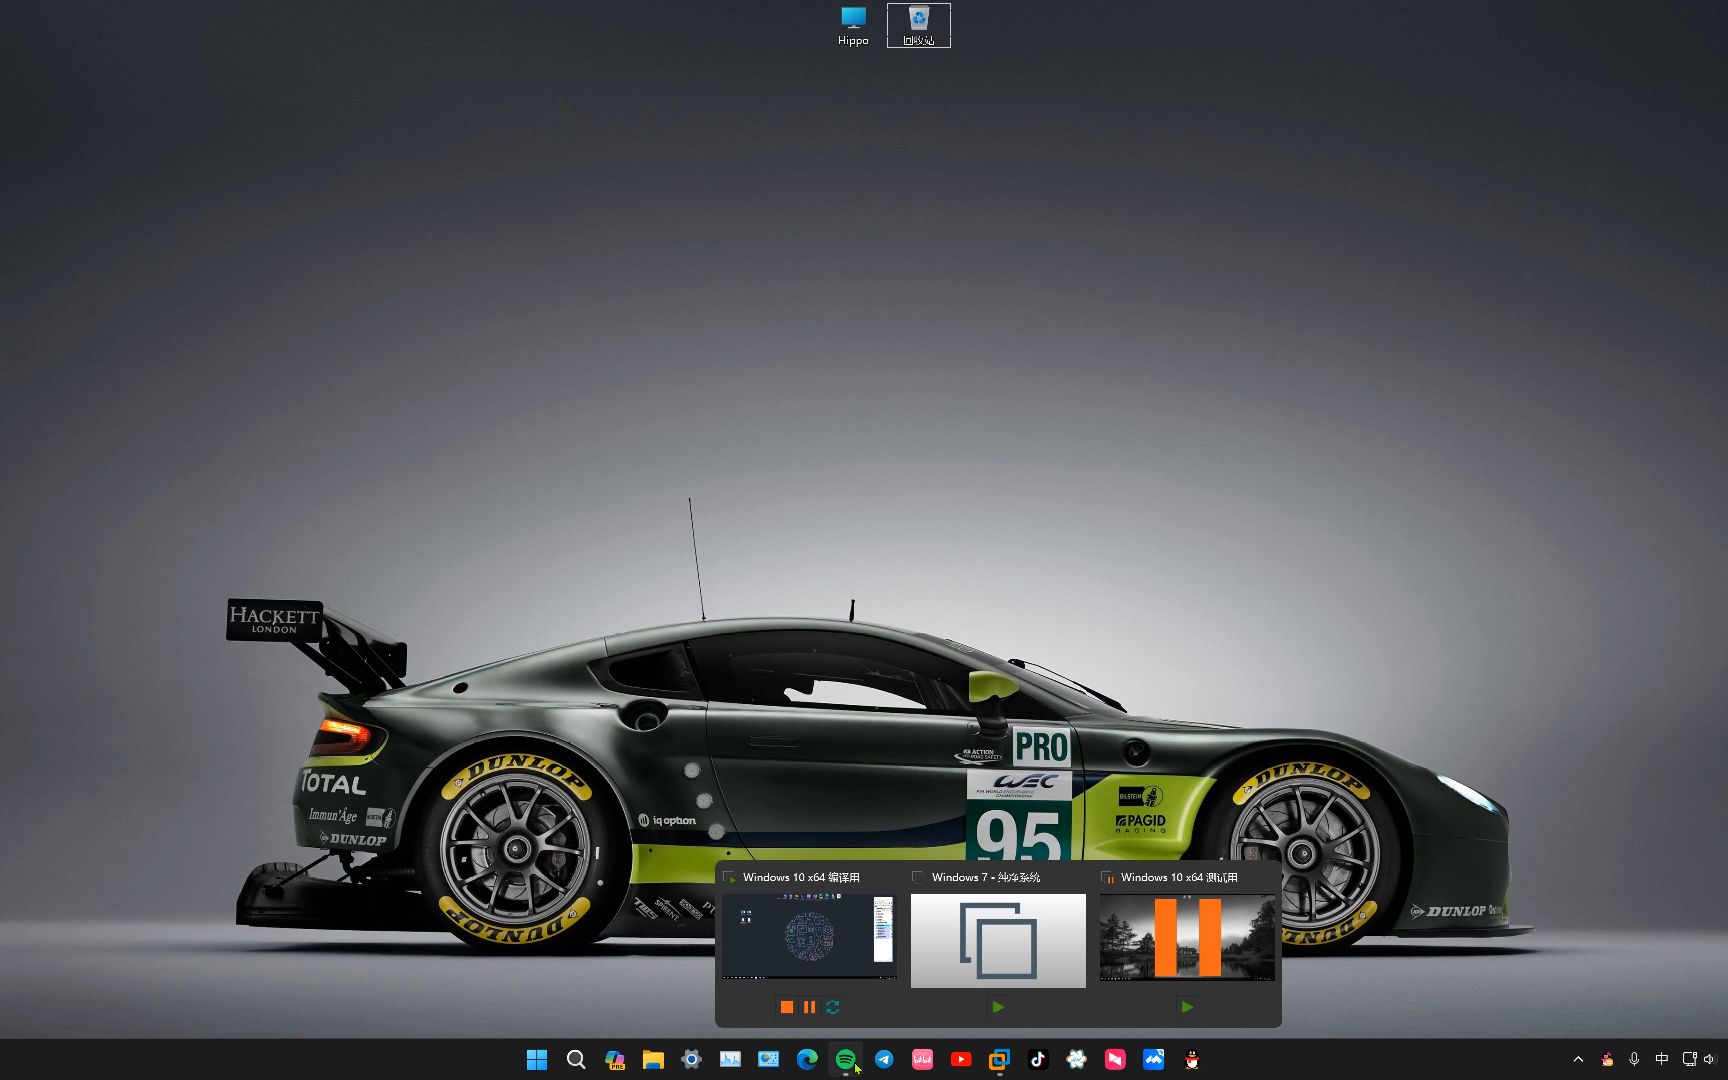Open Spotify from the taskbar
This screenshot has width=1728, height=1080.
(845, 1059)
